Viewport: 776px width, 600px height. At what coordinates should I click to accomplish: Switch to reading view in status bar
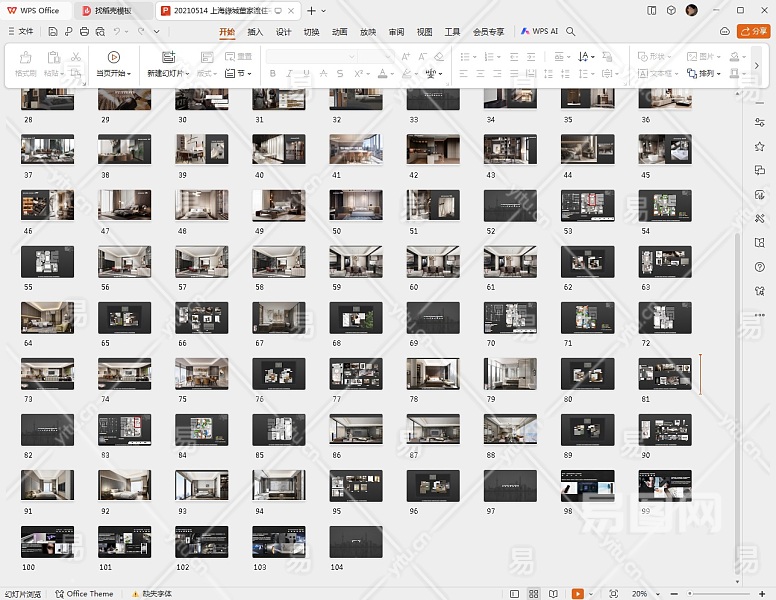552,594
